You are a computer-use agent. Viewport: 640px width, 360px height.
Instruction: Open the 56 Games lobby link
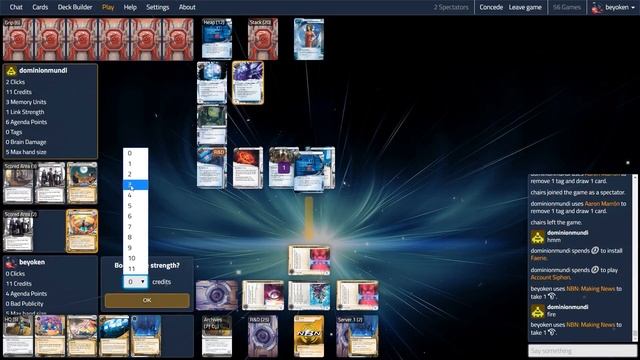coord(567,7)
